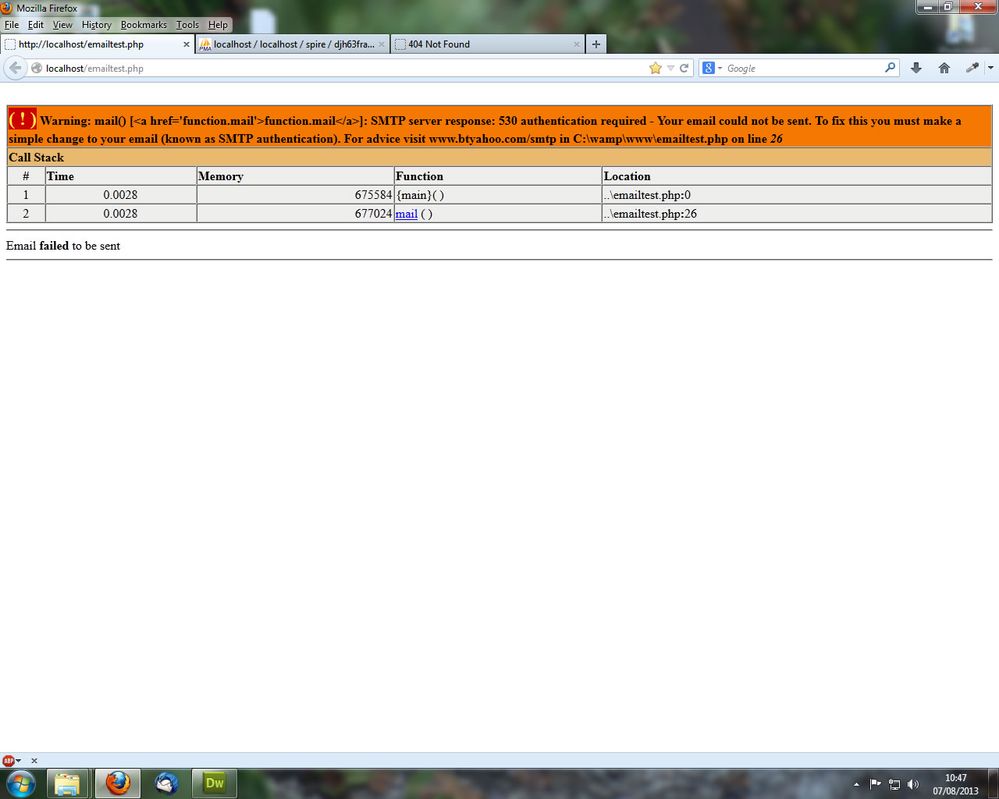The image size is (999, 799).
Task: Click the 'Email failed to be sent' text
Action: [63, 246]
